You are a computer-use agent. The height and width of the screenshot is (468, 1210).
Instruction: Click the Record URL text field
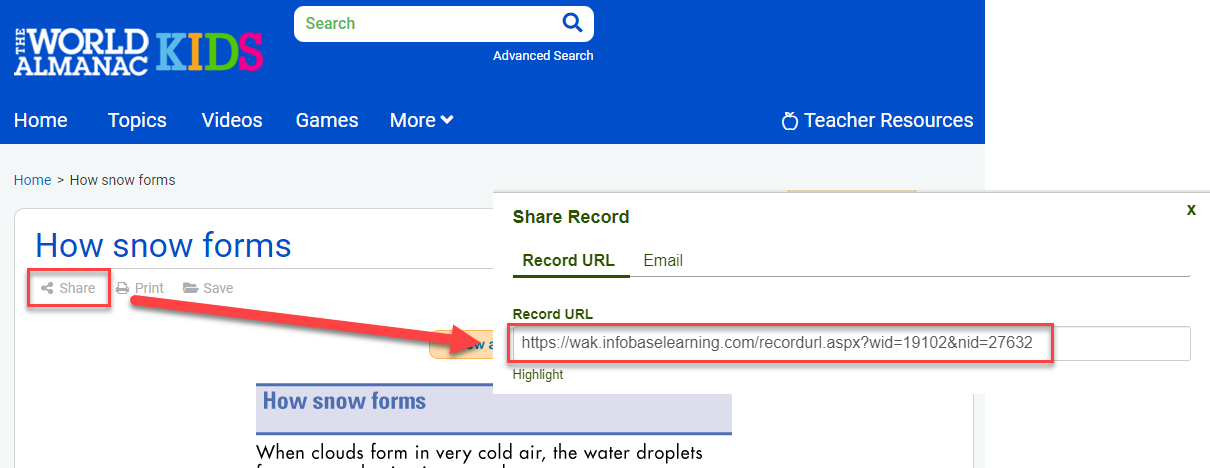point(851,343)
